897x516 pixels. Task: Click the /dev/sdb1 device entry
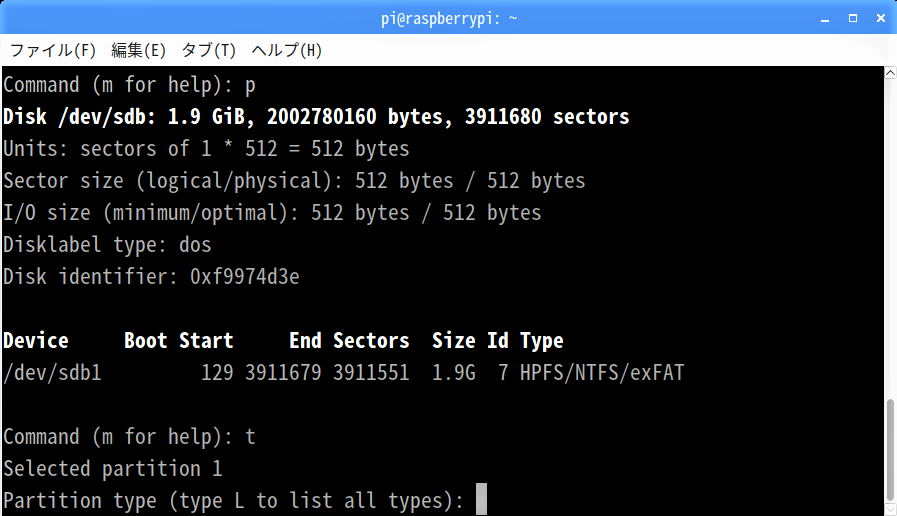tap(53, 373)
